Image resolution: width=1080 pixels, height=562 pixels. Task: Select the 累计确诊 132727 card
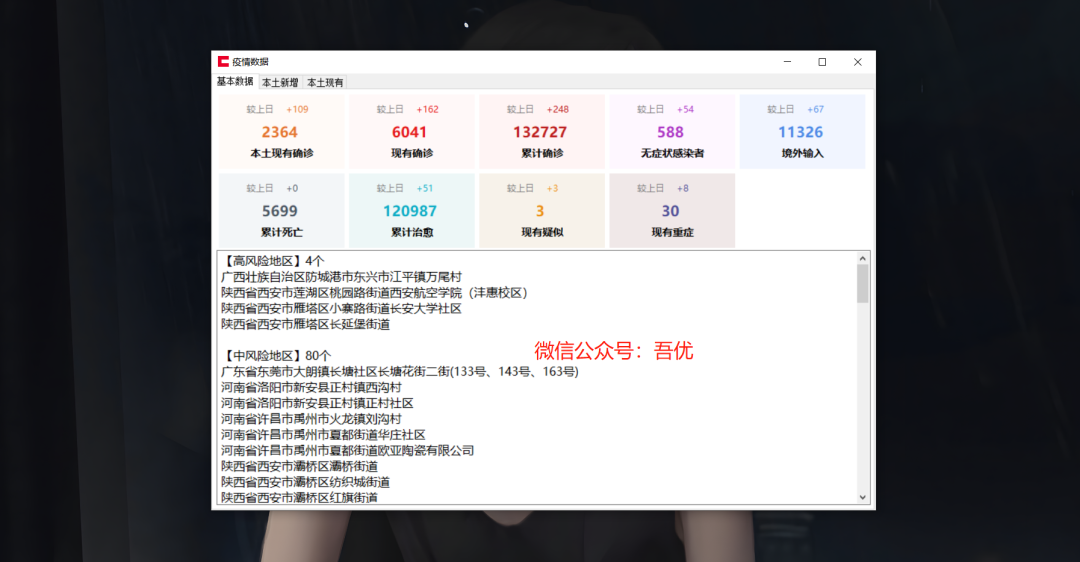[541, 132]
